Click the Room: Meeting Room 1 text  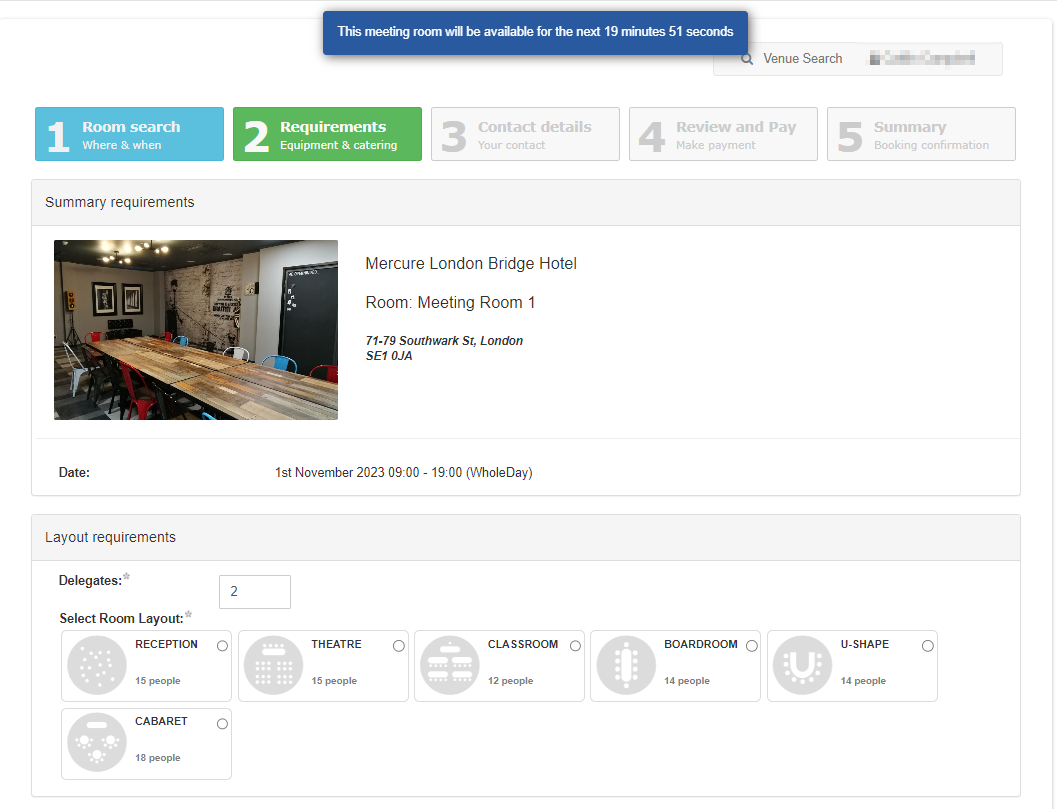(450, 303)
